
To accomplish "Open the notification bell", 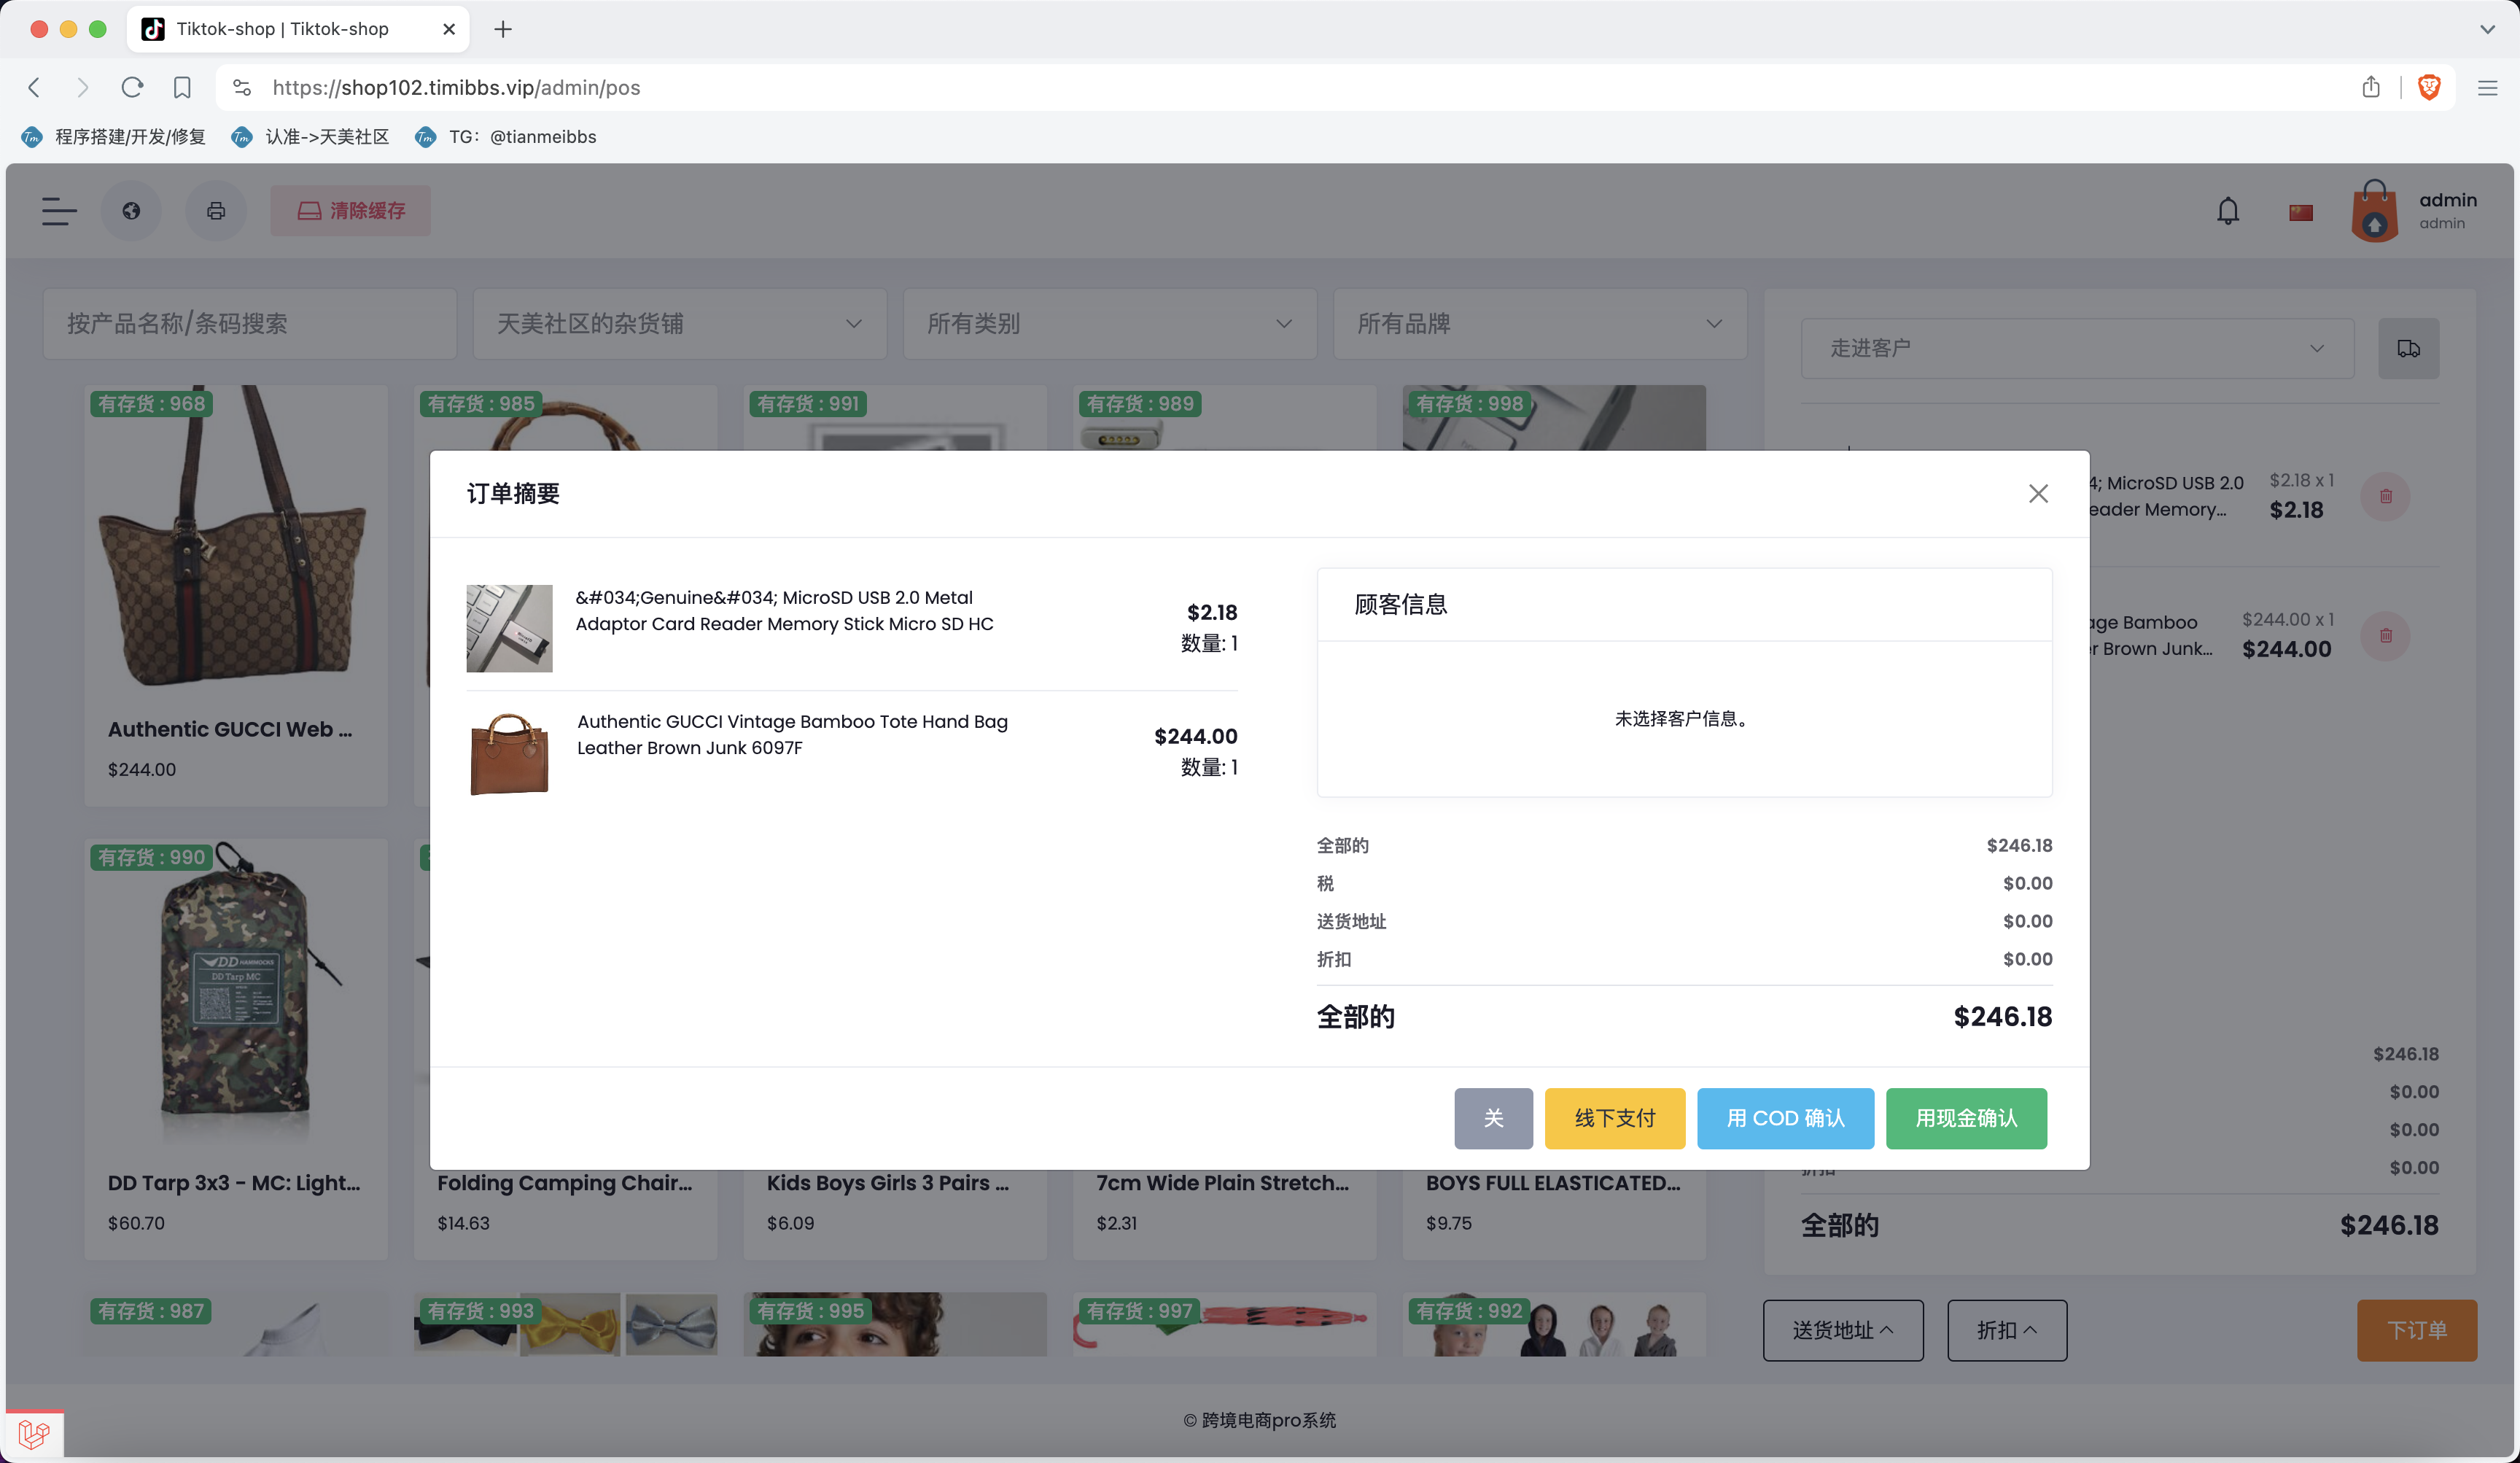I will coord(2228,211).
